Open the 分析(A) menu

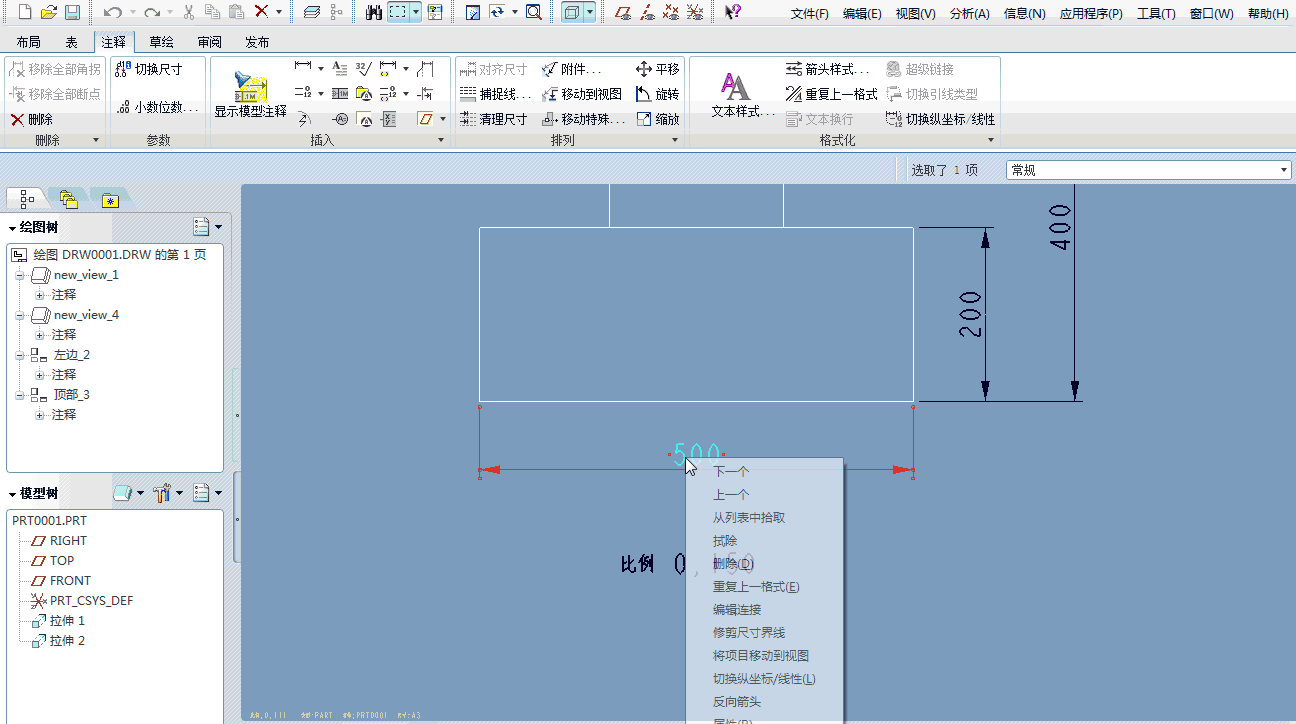point(970,14)
